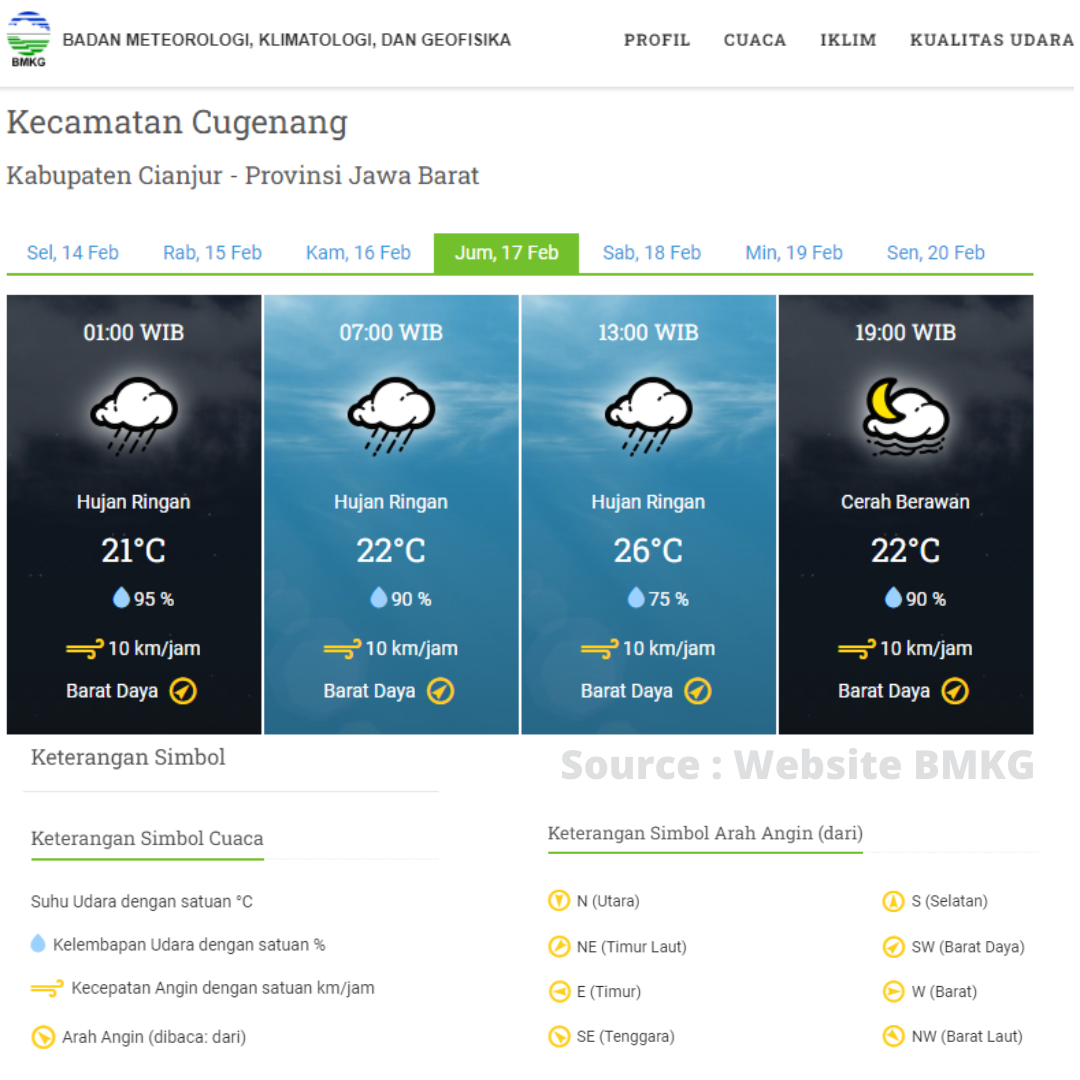
Task: Open the CUACA navigation menu
Action: coord(755,40)
